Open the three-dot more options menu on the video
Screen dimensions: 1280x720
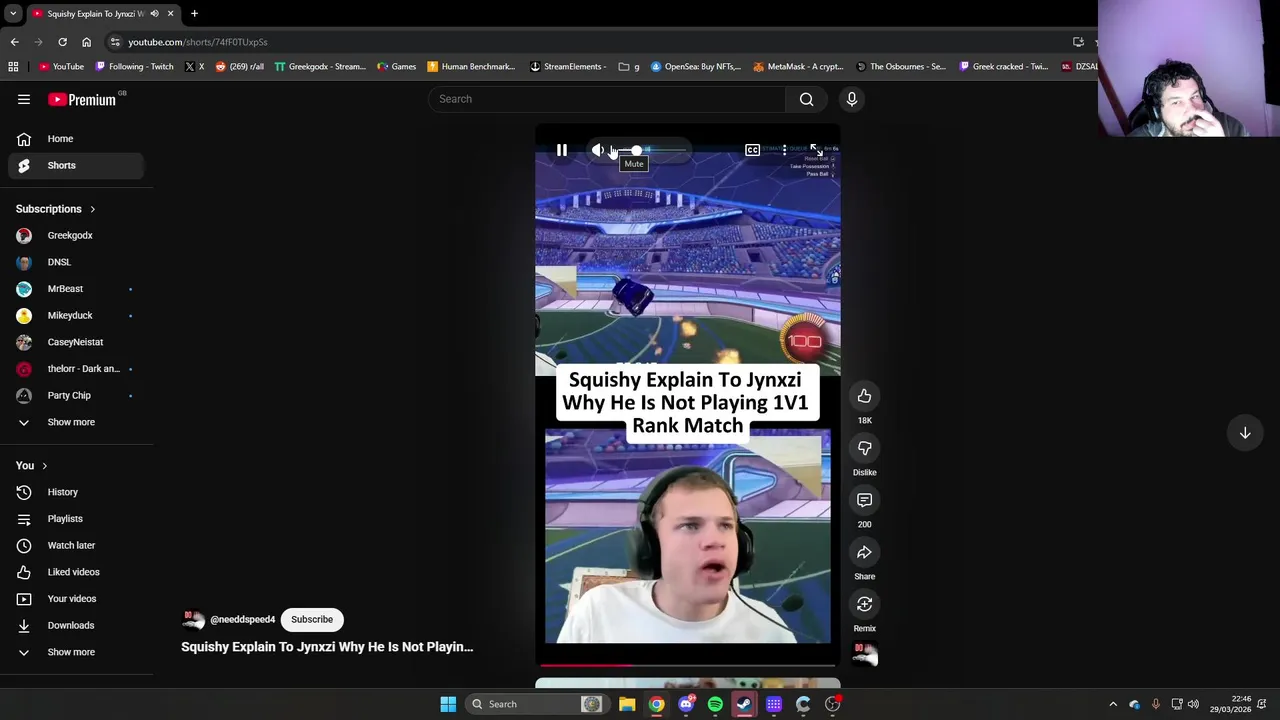784,150
